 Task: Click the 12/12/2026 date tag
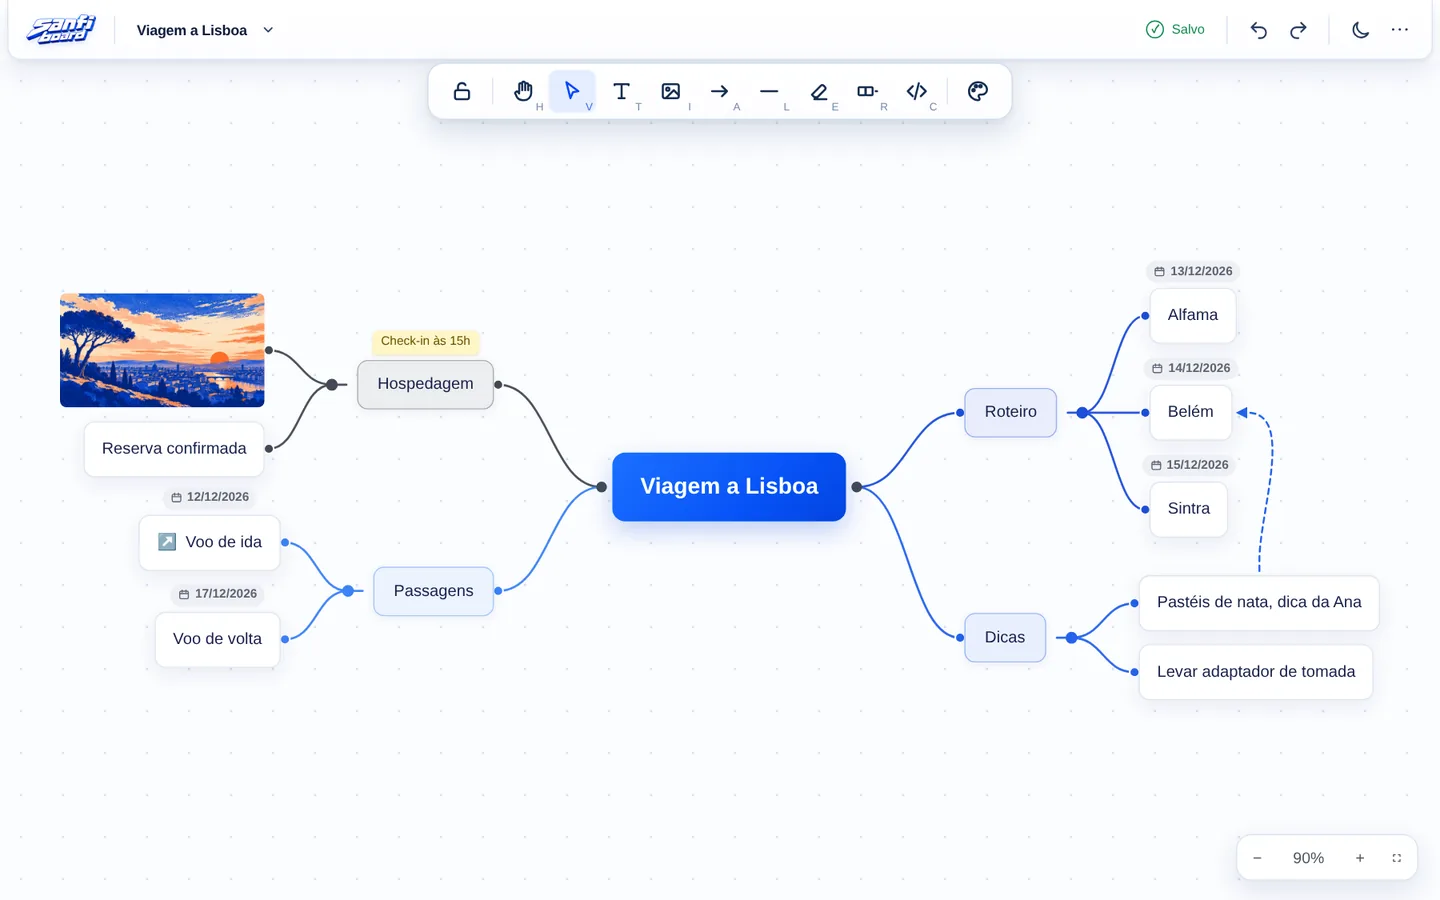(210, 497)
